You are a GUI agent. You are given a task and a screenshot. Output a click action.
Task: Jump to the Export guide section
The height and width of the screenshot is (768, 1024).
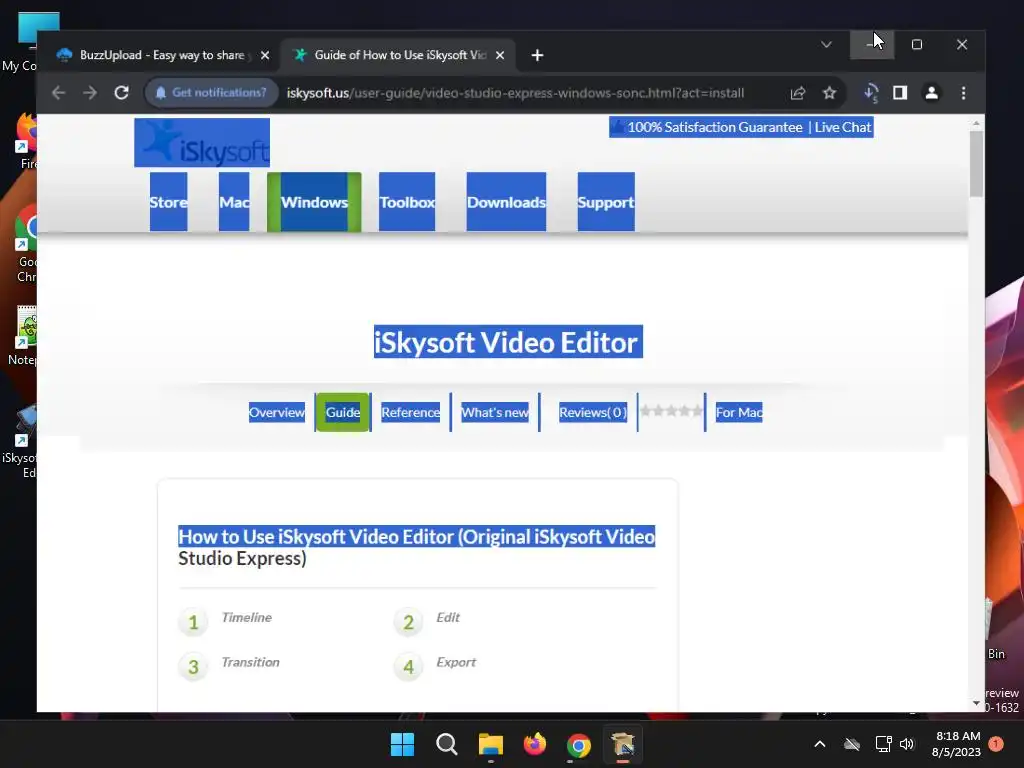click(456, 662)
